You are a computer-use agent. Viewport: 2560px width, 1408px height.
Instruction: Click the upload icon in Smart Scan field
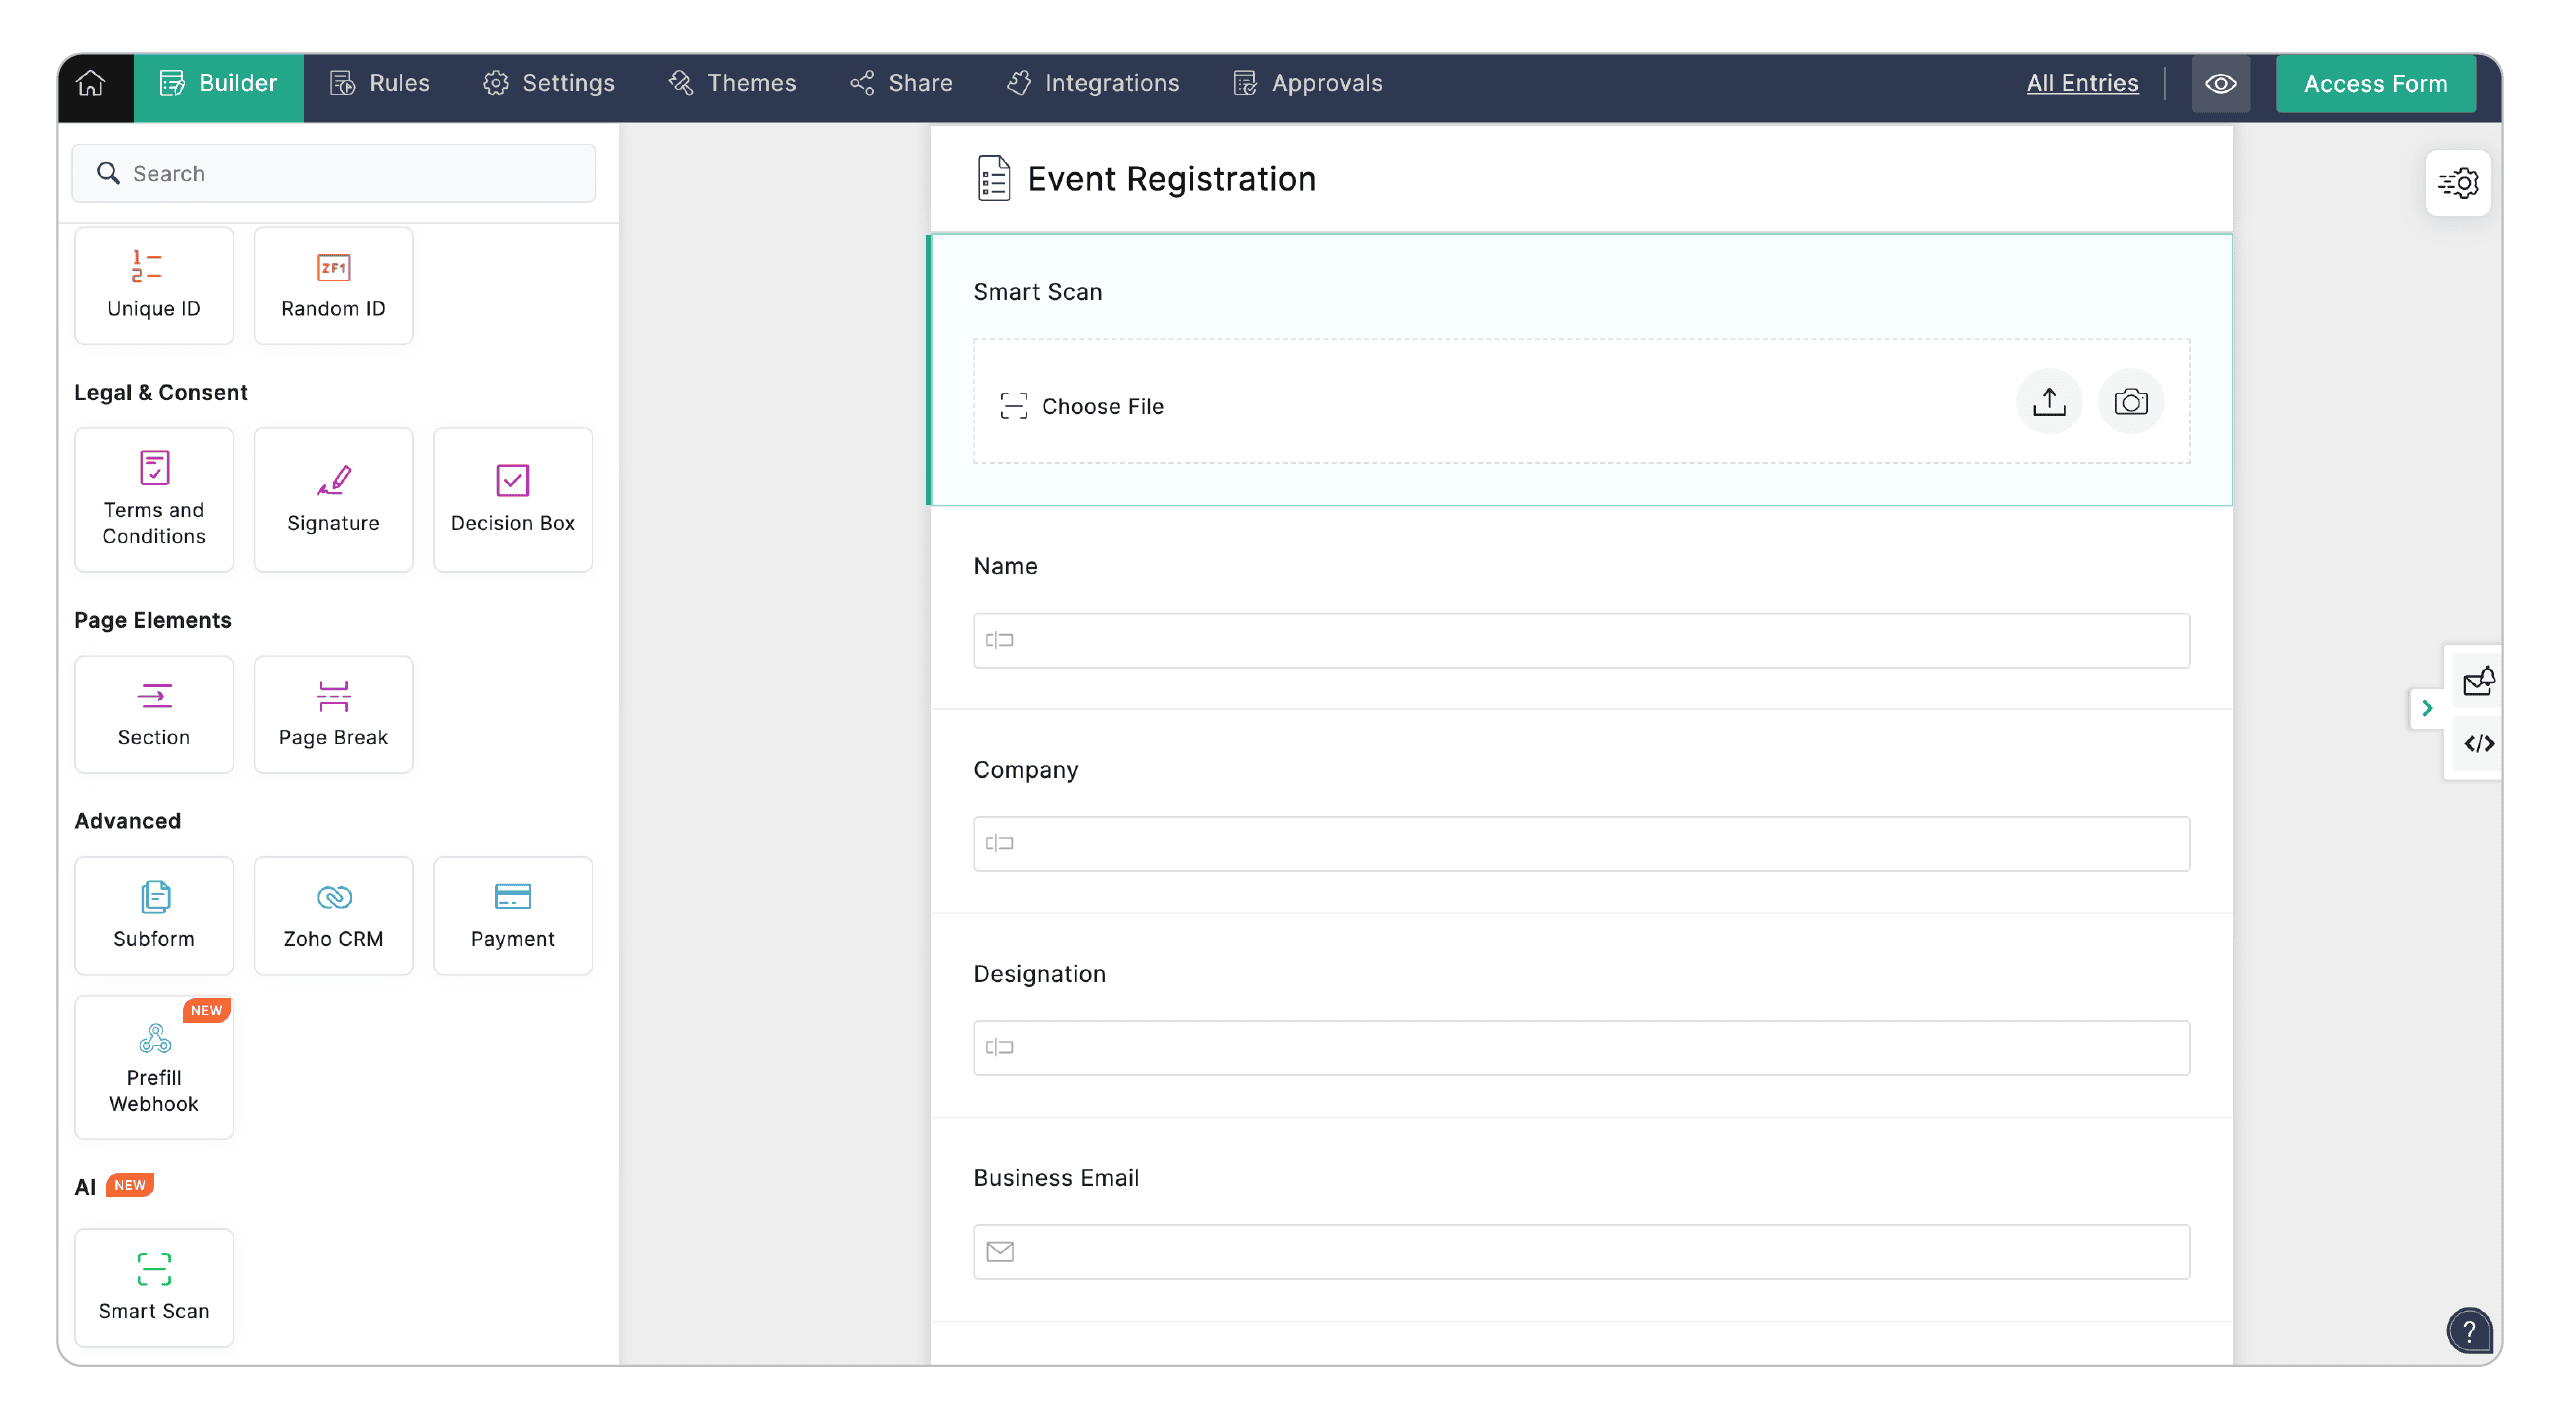[2048, 402]
